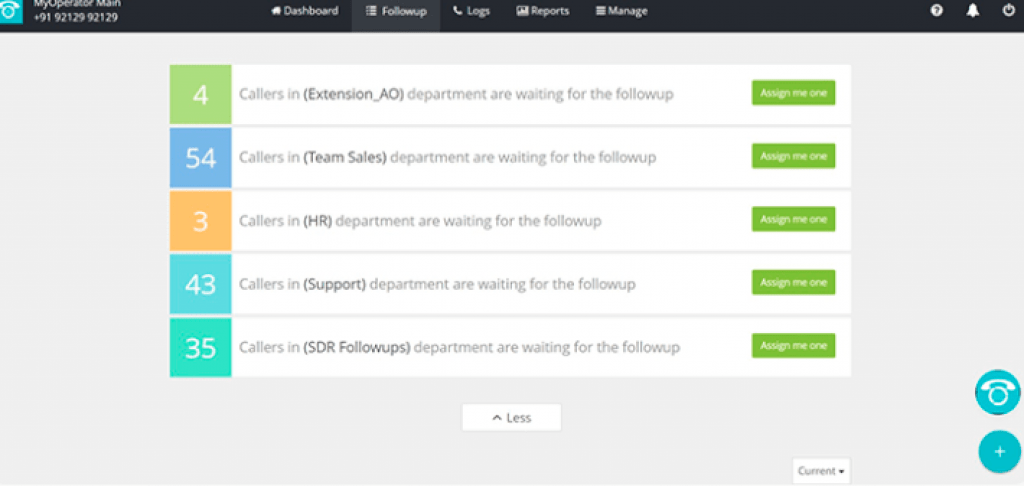
Task: Open the Logs menu
Action: [x=472, y=11]
